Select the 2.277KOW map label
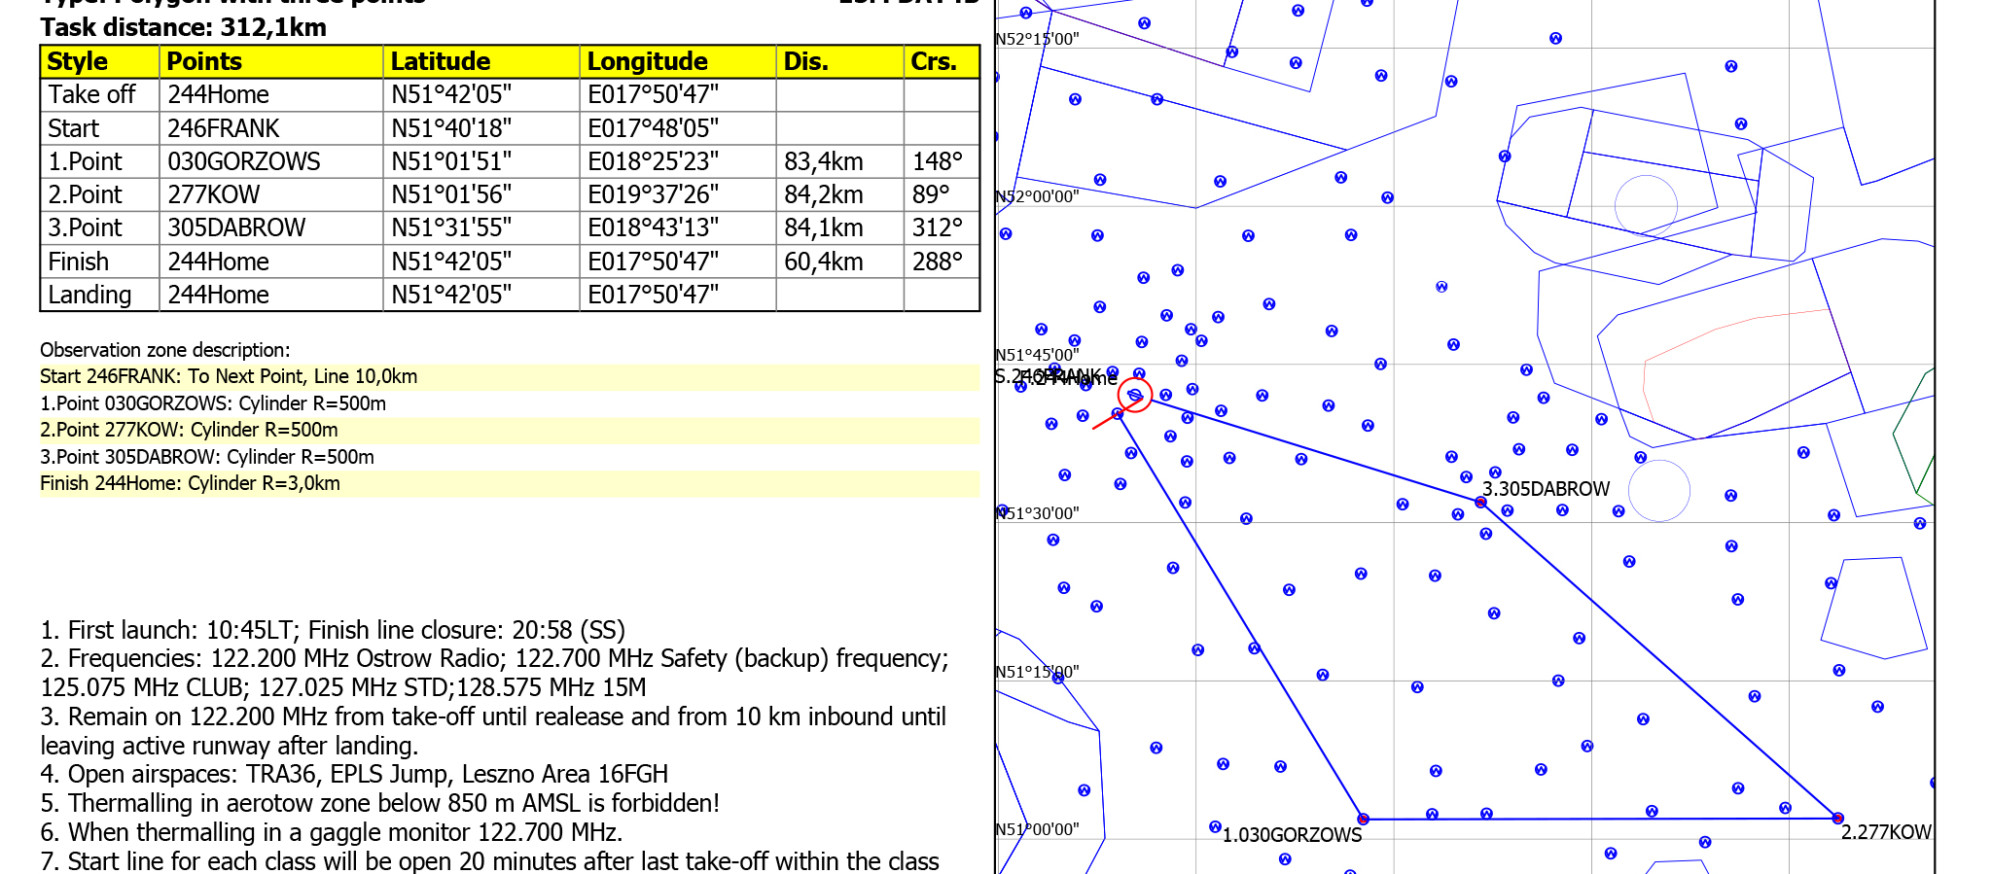Image resolution: width=1992 pixels, height=874 pixels. click(x=1886, y=832)
